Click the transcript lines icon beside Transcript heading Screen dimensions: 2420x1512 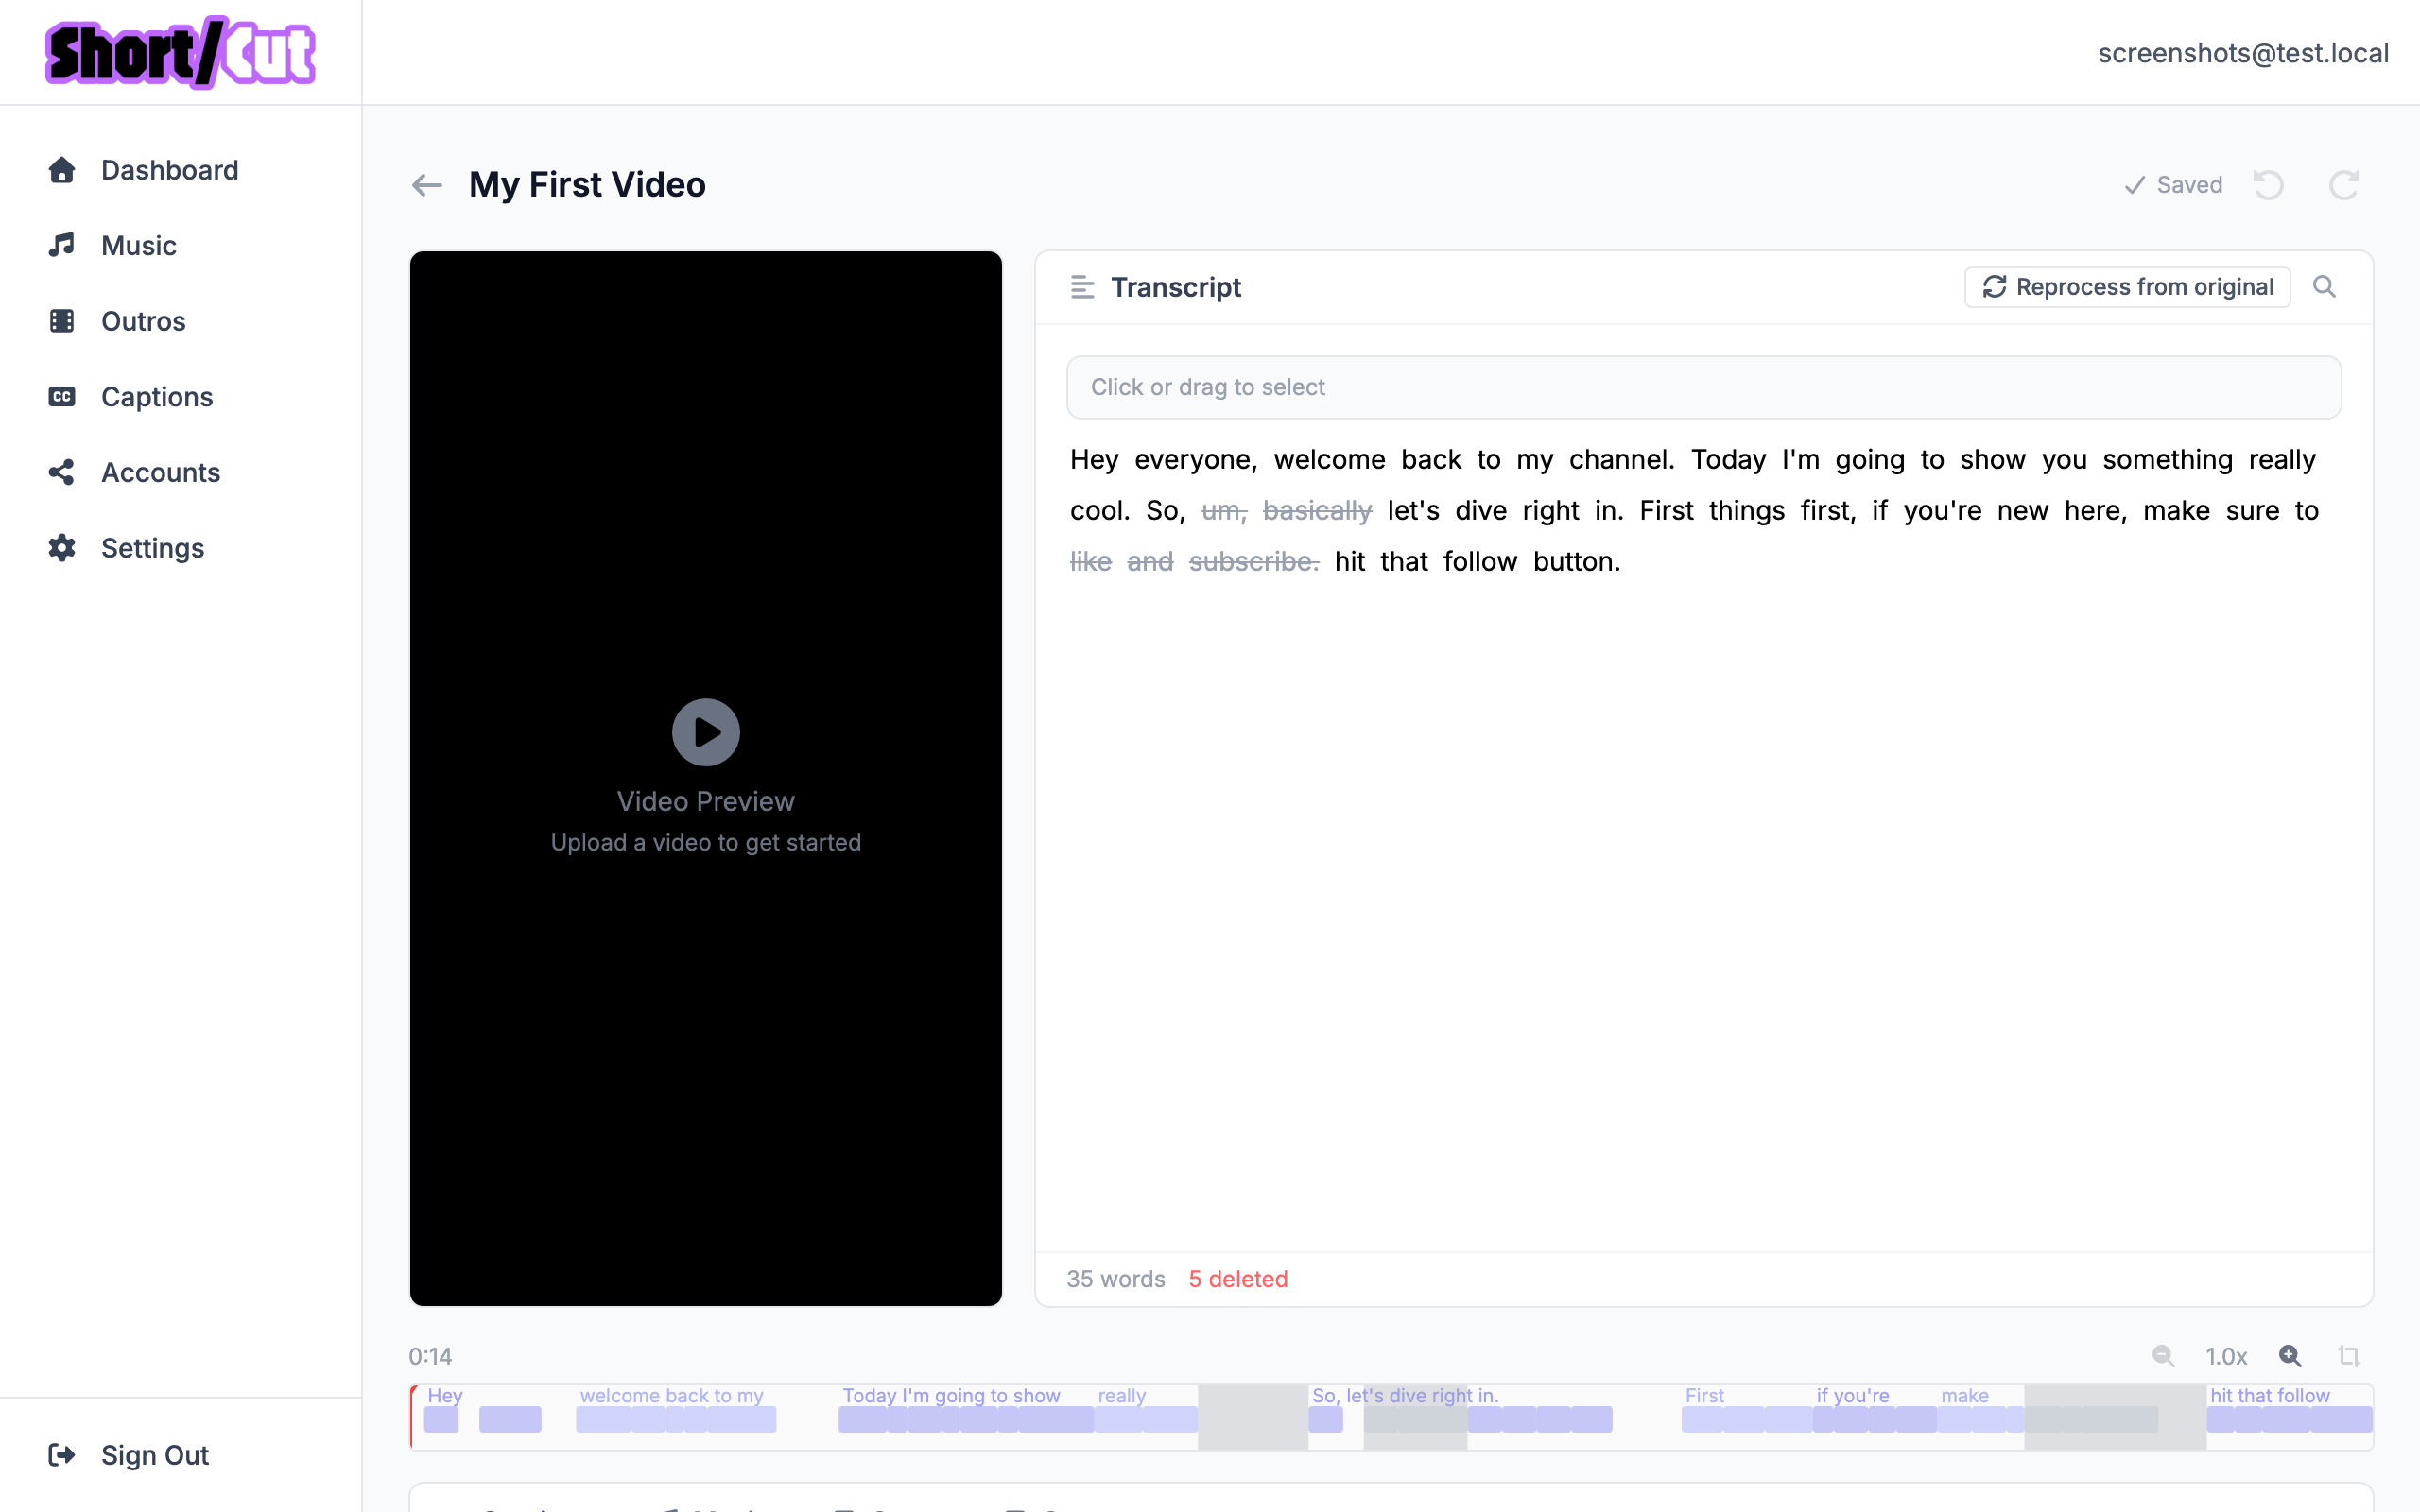click(x=1083, y=287)
